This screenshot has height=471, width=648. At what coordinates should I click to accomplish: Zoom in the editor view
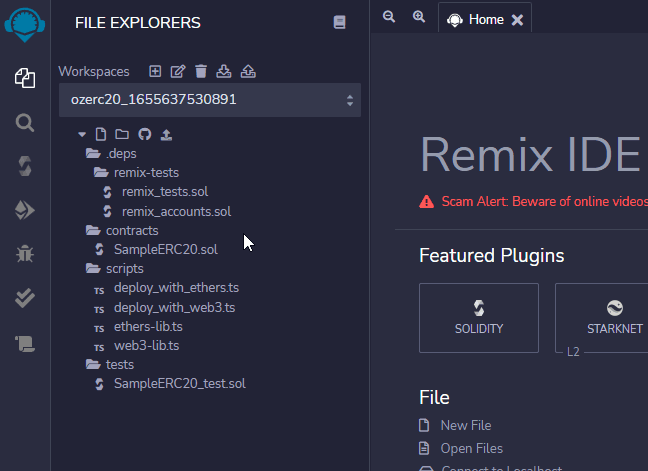(x=419, y=17)
